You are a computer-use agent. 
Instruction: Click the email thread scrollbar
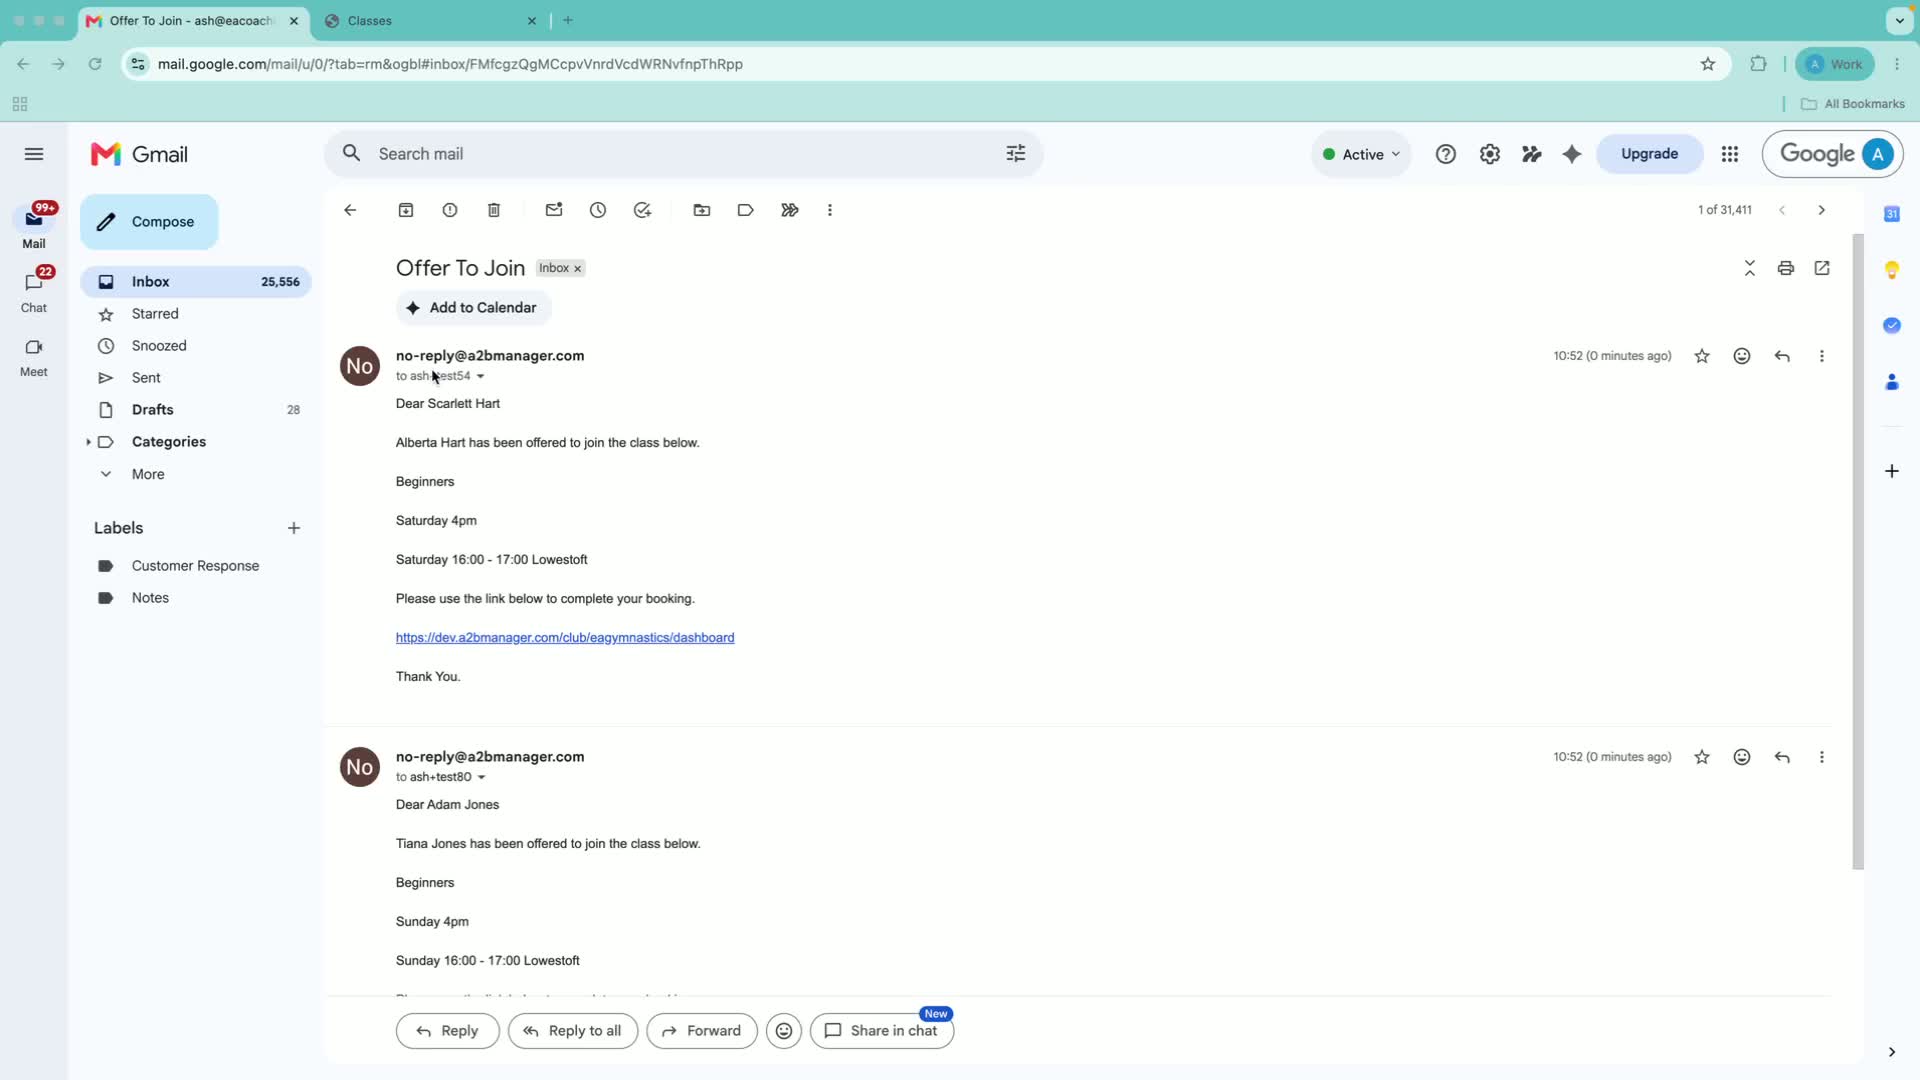pyautogui.click(x=1858, y=552)
